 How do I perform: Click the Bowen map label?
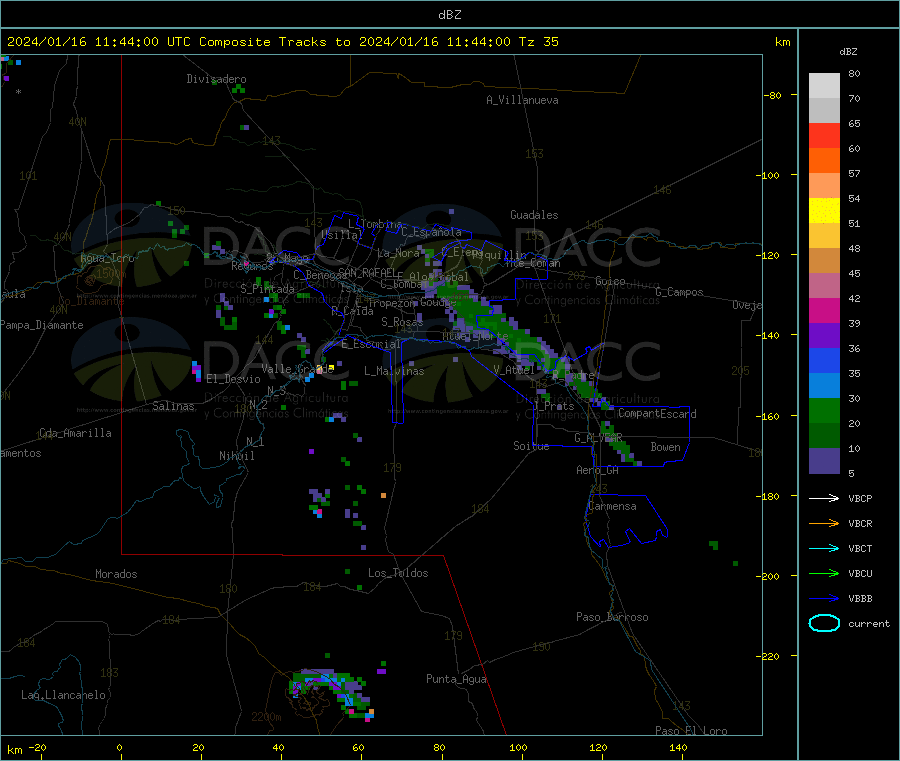pos(665,447)
